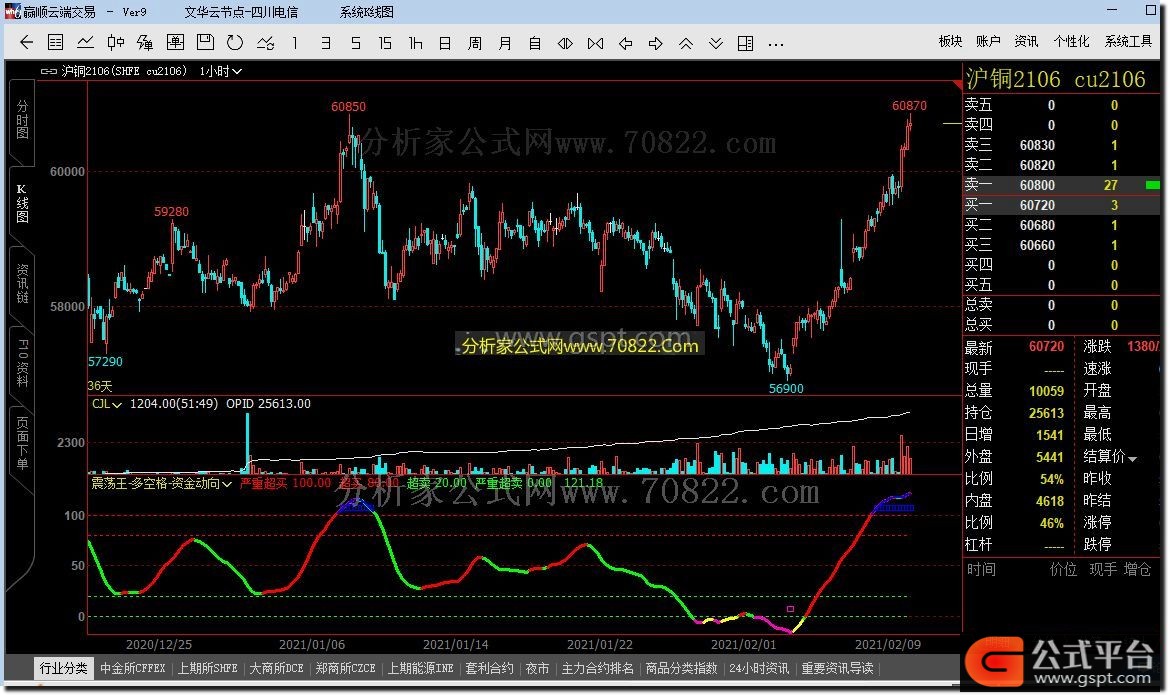Expand the 结算价 dropdown arrow
1170x695 pixels.
click(x=1133, y=458)
